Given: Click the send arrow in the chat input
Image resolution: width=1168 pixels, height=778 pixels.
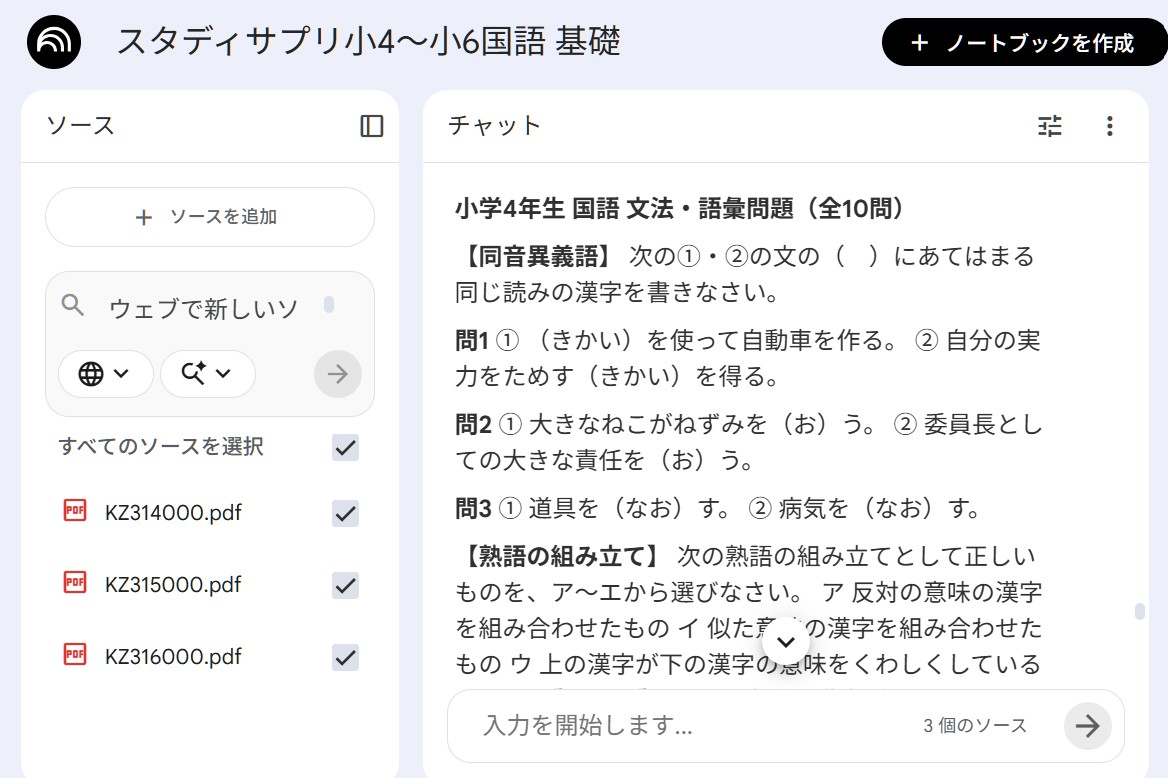Looking at the screenshot, I should click(1087, 726).
